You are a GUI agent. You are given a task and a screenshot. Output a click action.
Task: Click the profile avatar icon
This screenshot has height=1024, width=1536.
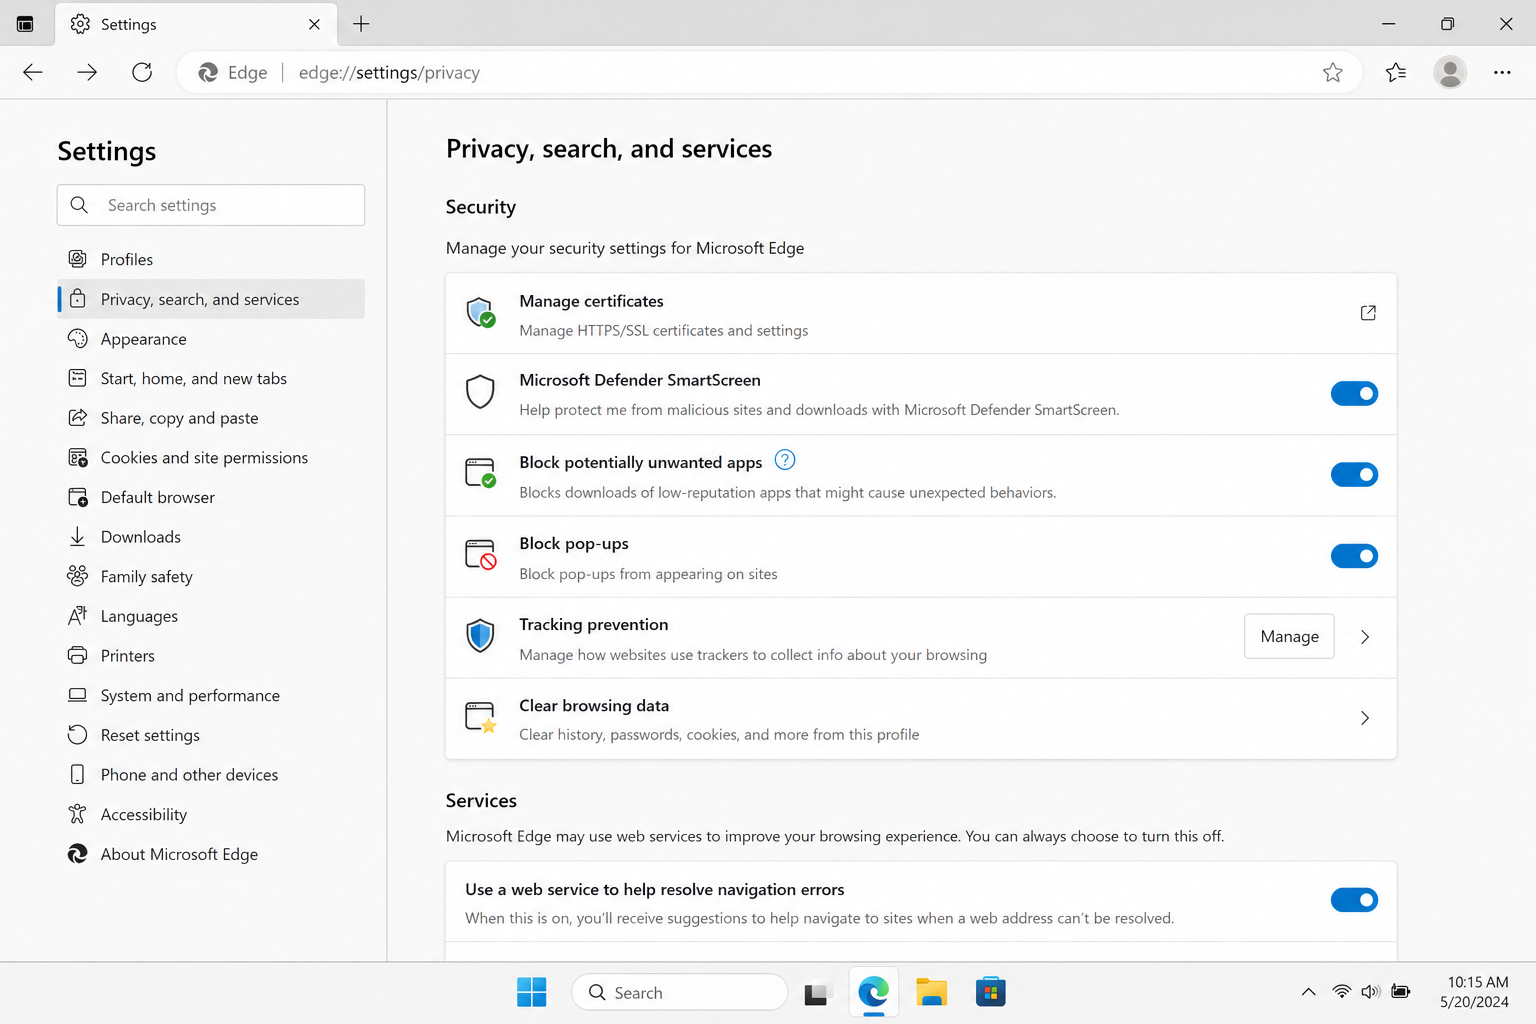click(1449, 72)
